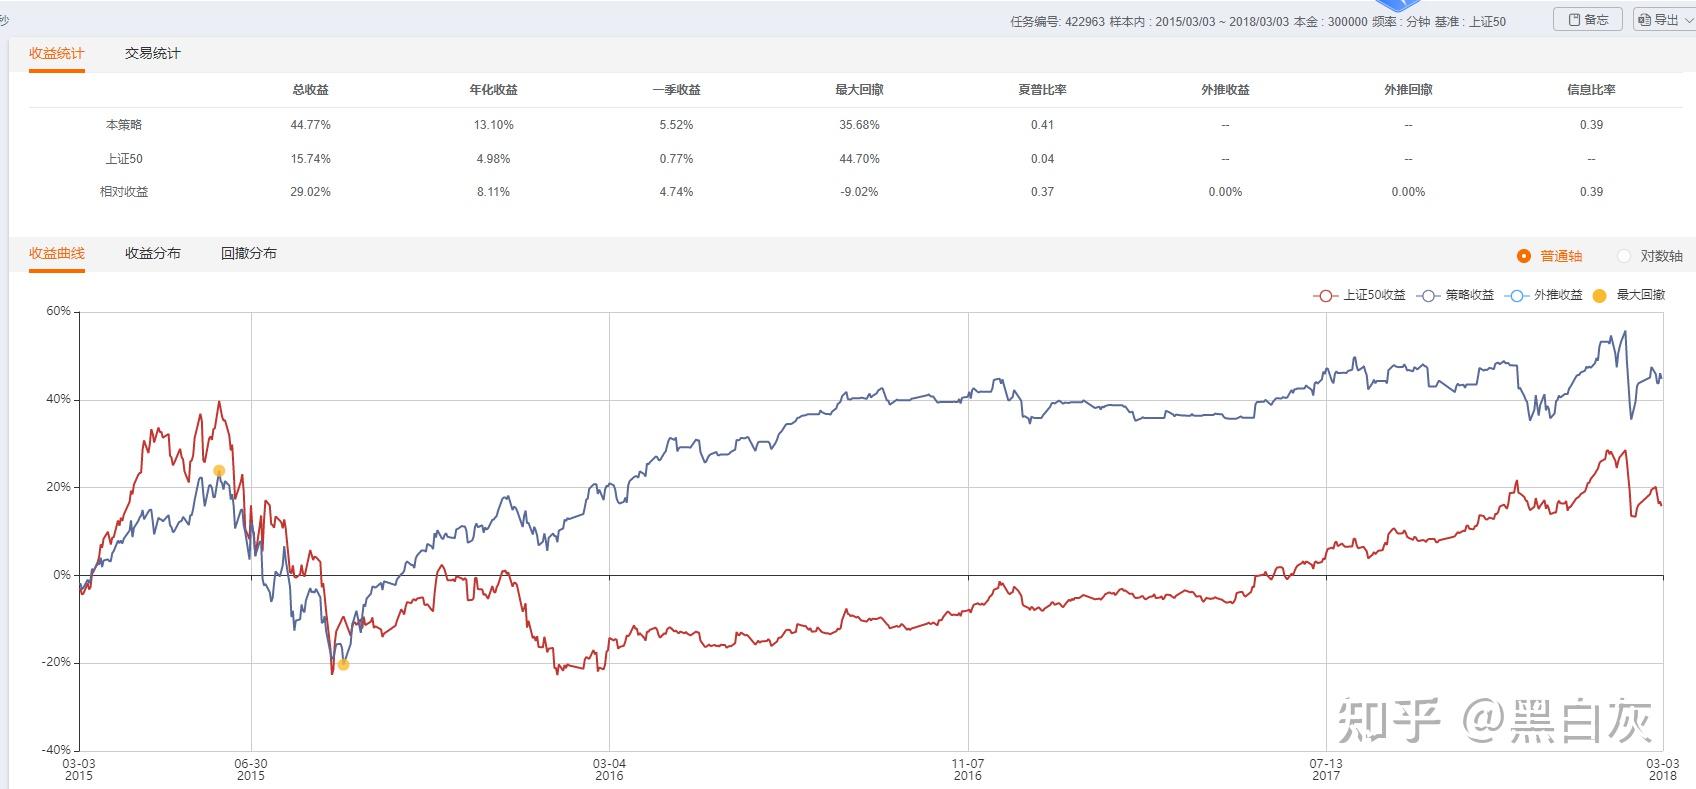Toggle the 上证50收益 legend marker
Screen dimensions: 1696x789
coord(1325,296)
